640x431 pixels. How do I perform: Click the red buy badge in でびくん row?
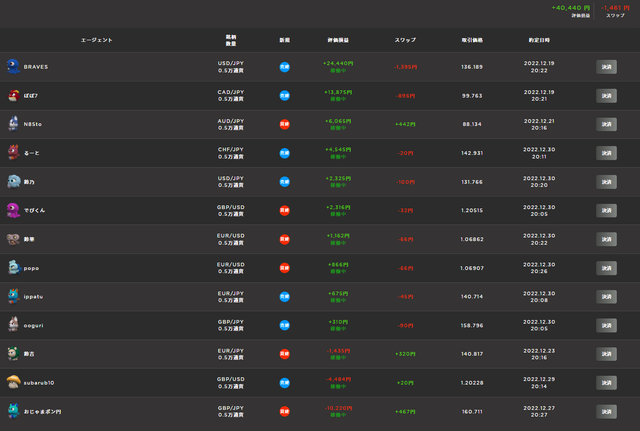284,210
